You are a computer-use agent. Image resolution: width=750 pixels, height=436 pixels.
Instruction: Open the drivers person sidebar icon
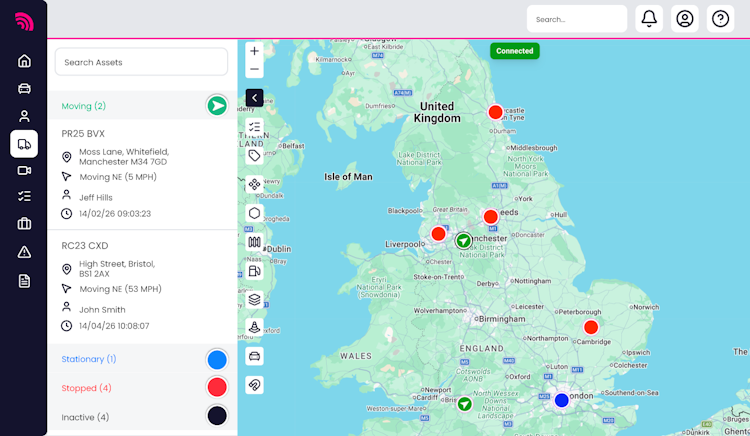[24, 116]
